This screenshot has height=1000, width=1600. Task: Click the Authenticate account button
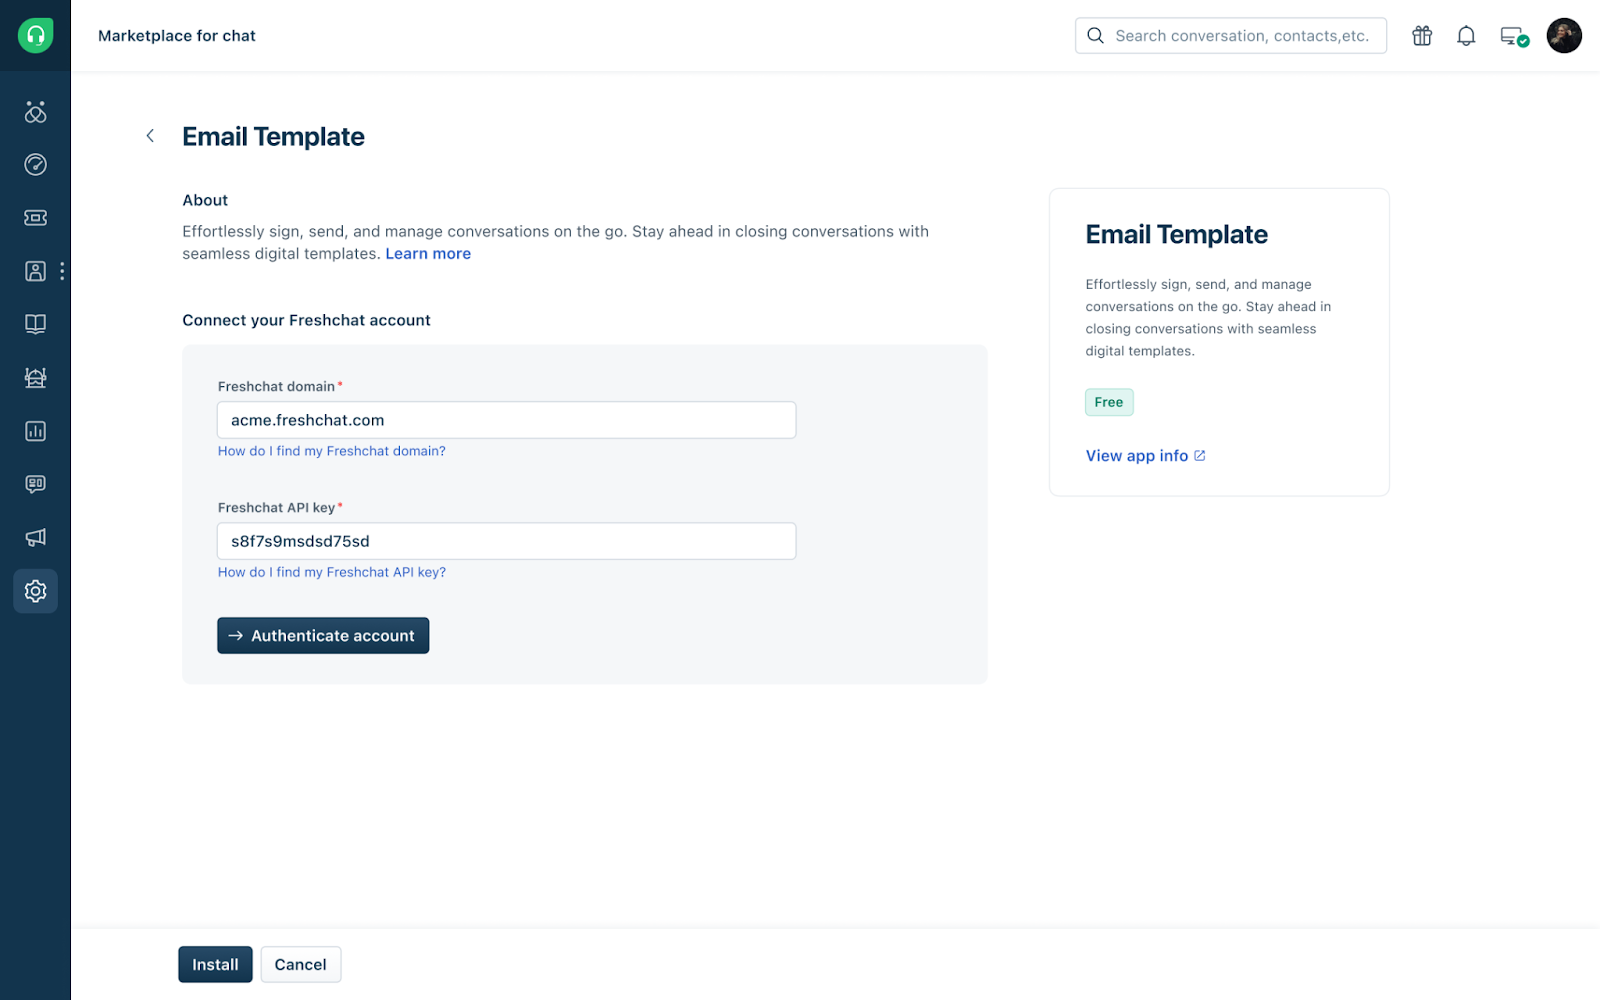click(323, 636)
